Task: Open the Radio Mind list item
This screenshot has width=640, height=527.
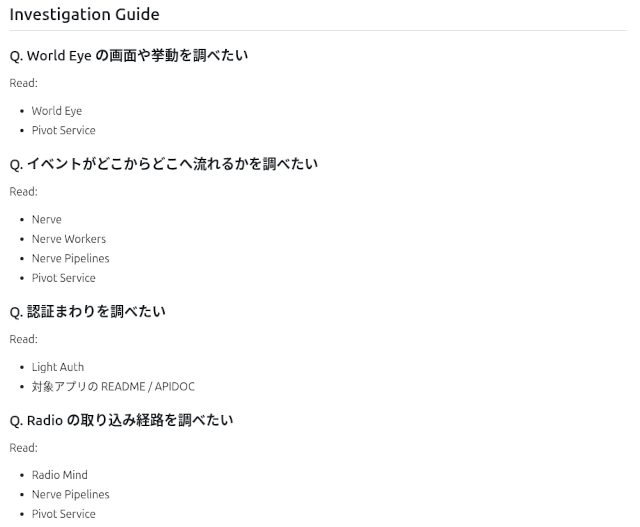Action: pyautogui.click(x=59, y=475)
